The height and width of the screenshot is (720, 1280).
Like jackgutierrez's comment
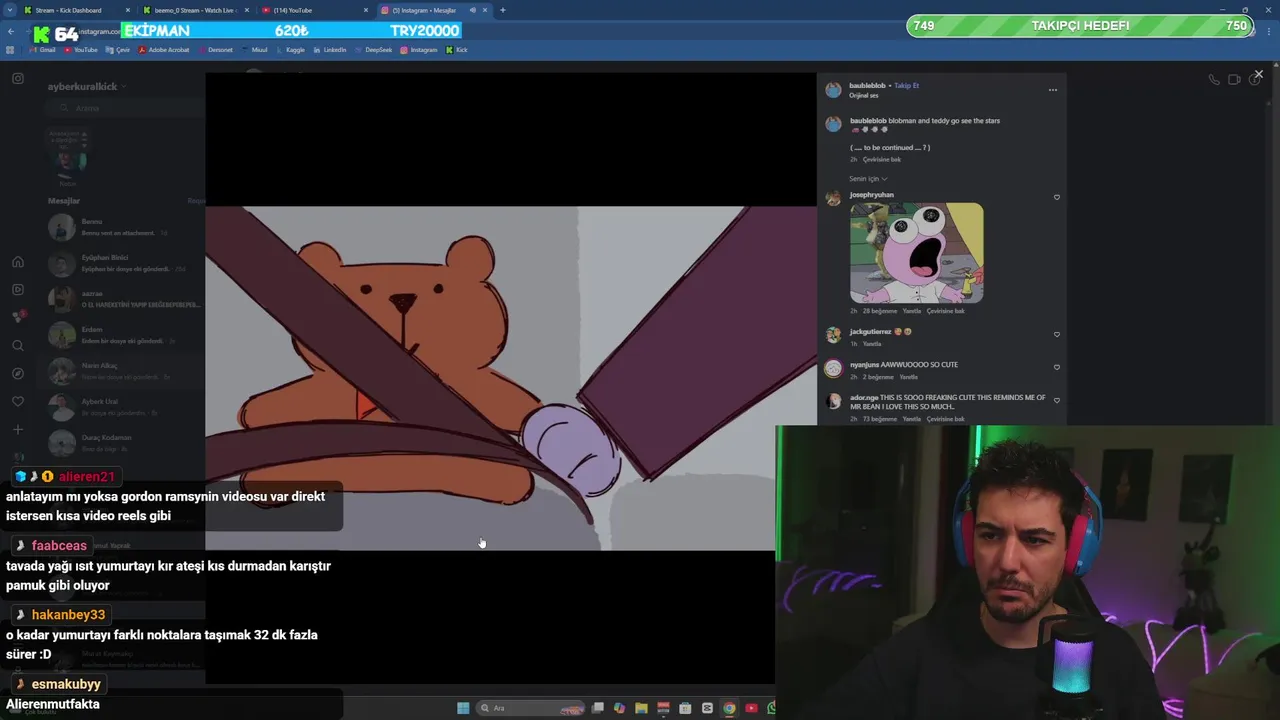coord(1057,334)
